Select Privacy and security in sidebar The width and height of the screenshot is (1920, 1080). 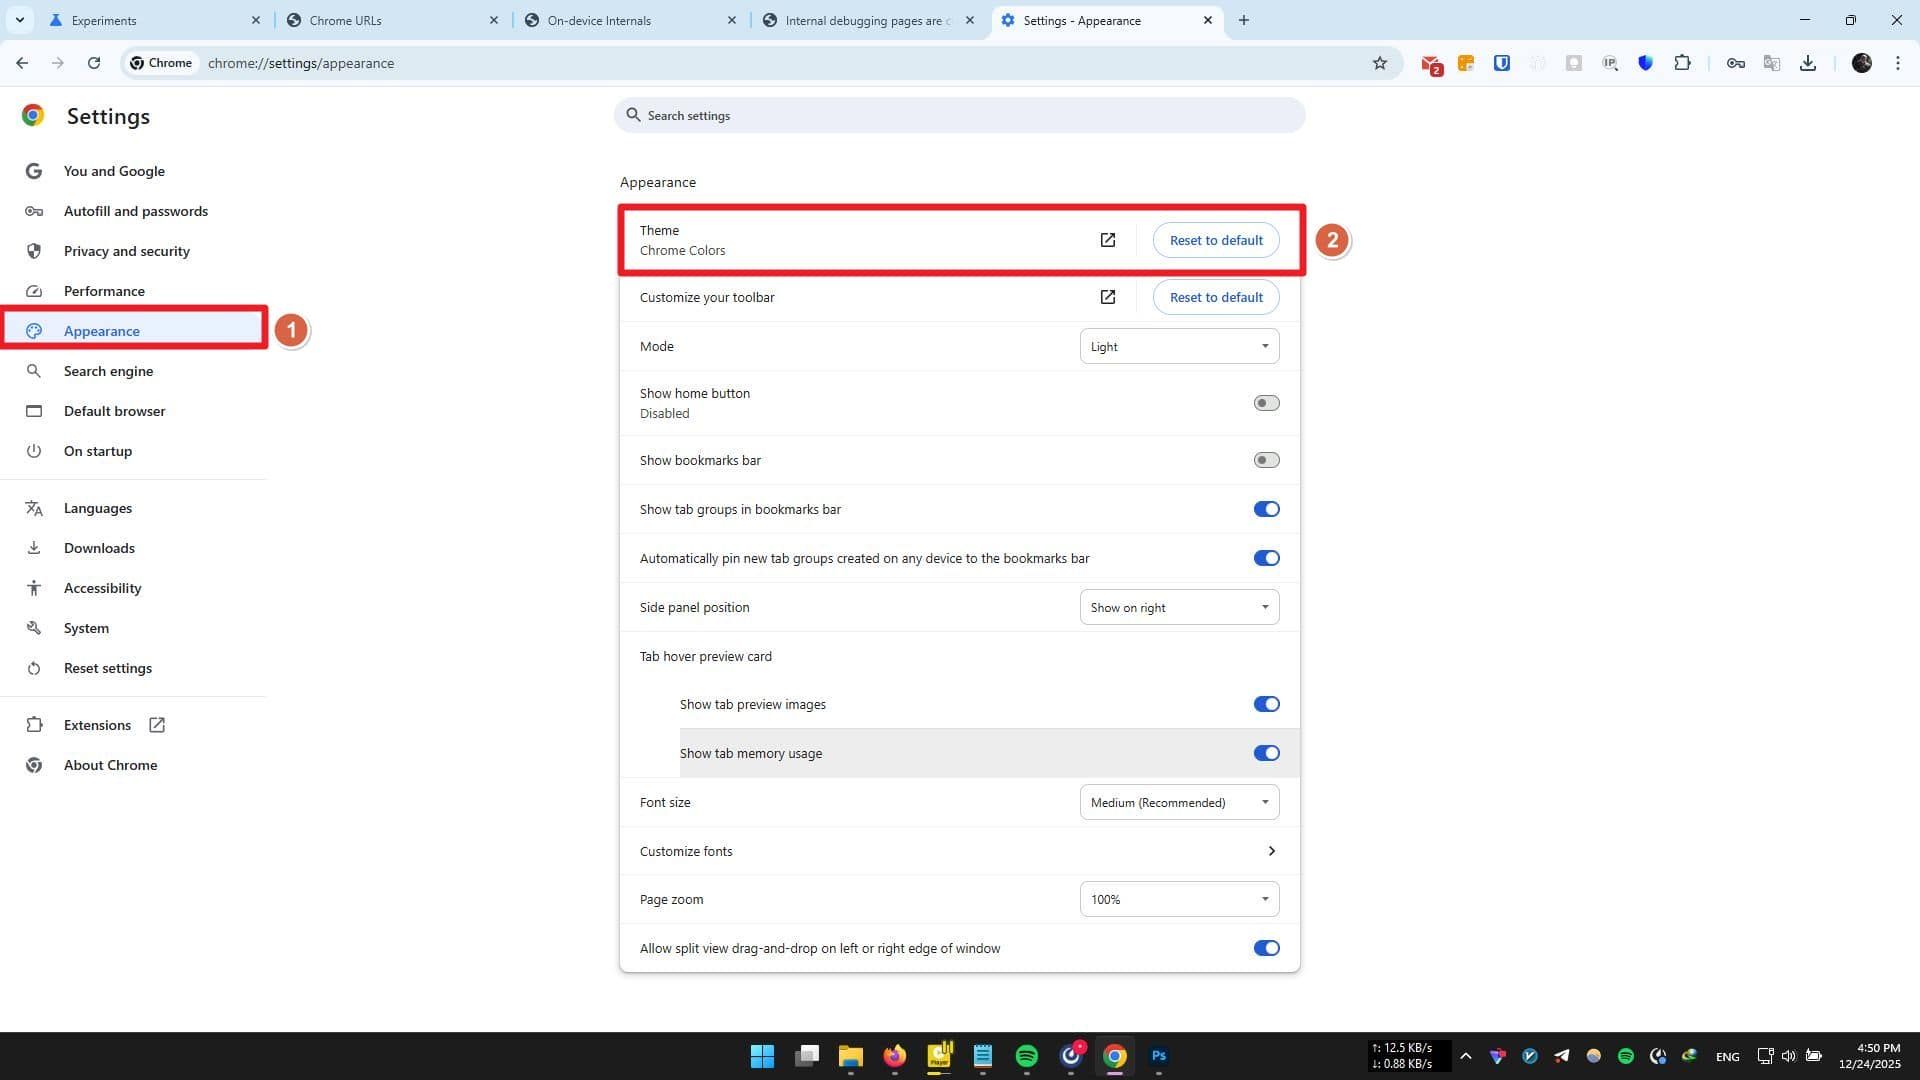click(126, 251)
